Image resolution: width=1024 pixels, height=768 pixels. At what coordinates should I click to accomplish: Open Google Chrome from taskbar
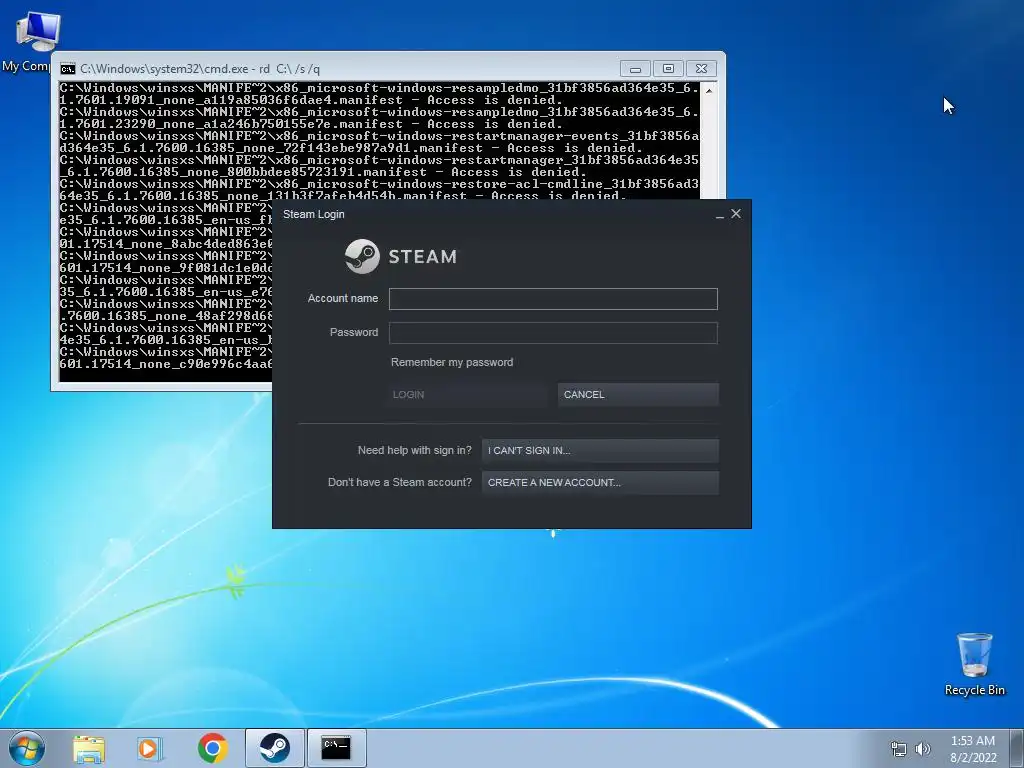click(x=212, y=748)
